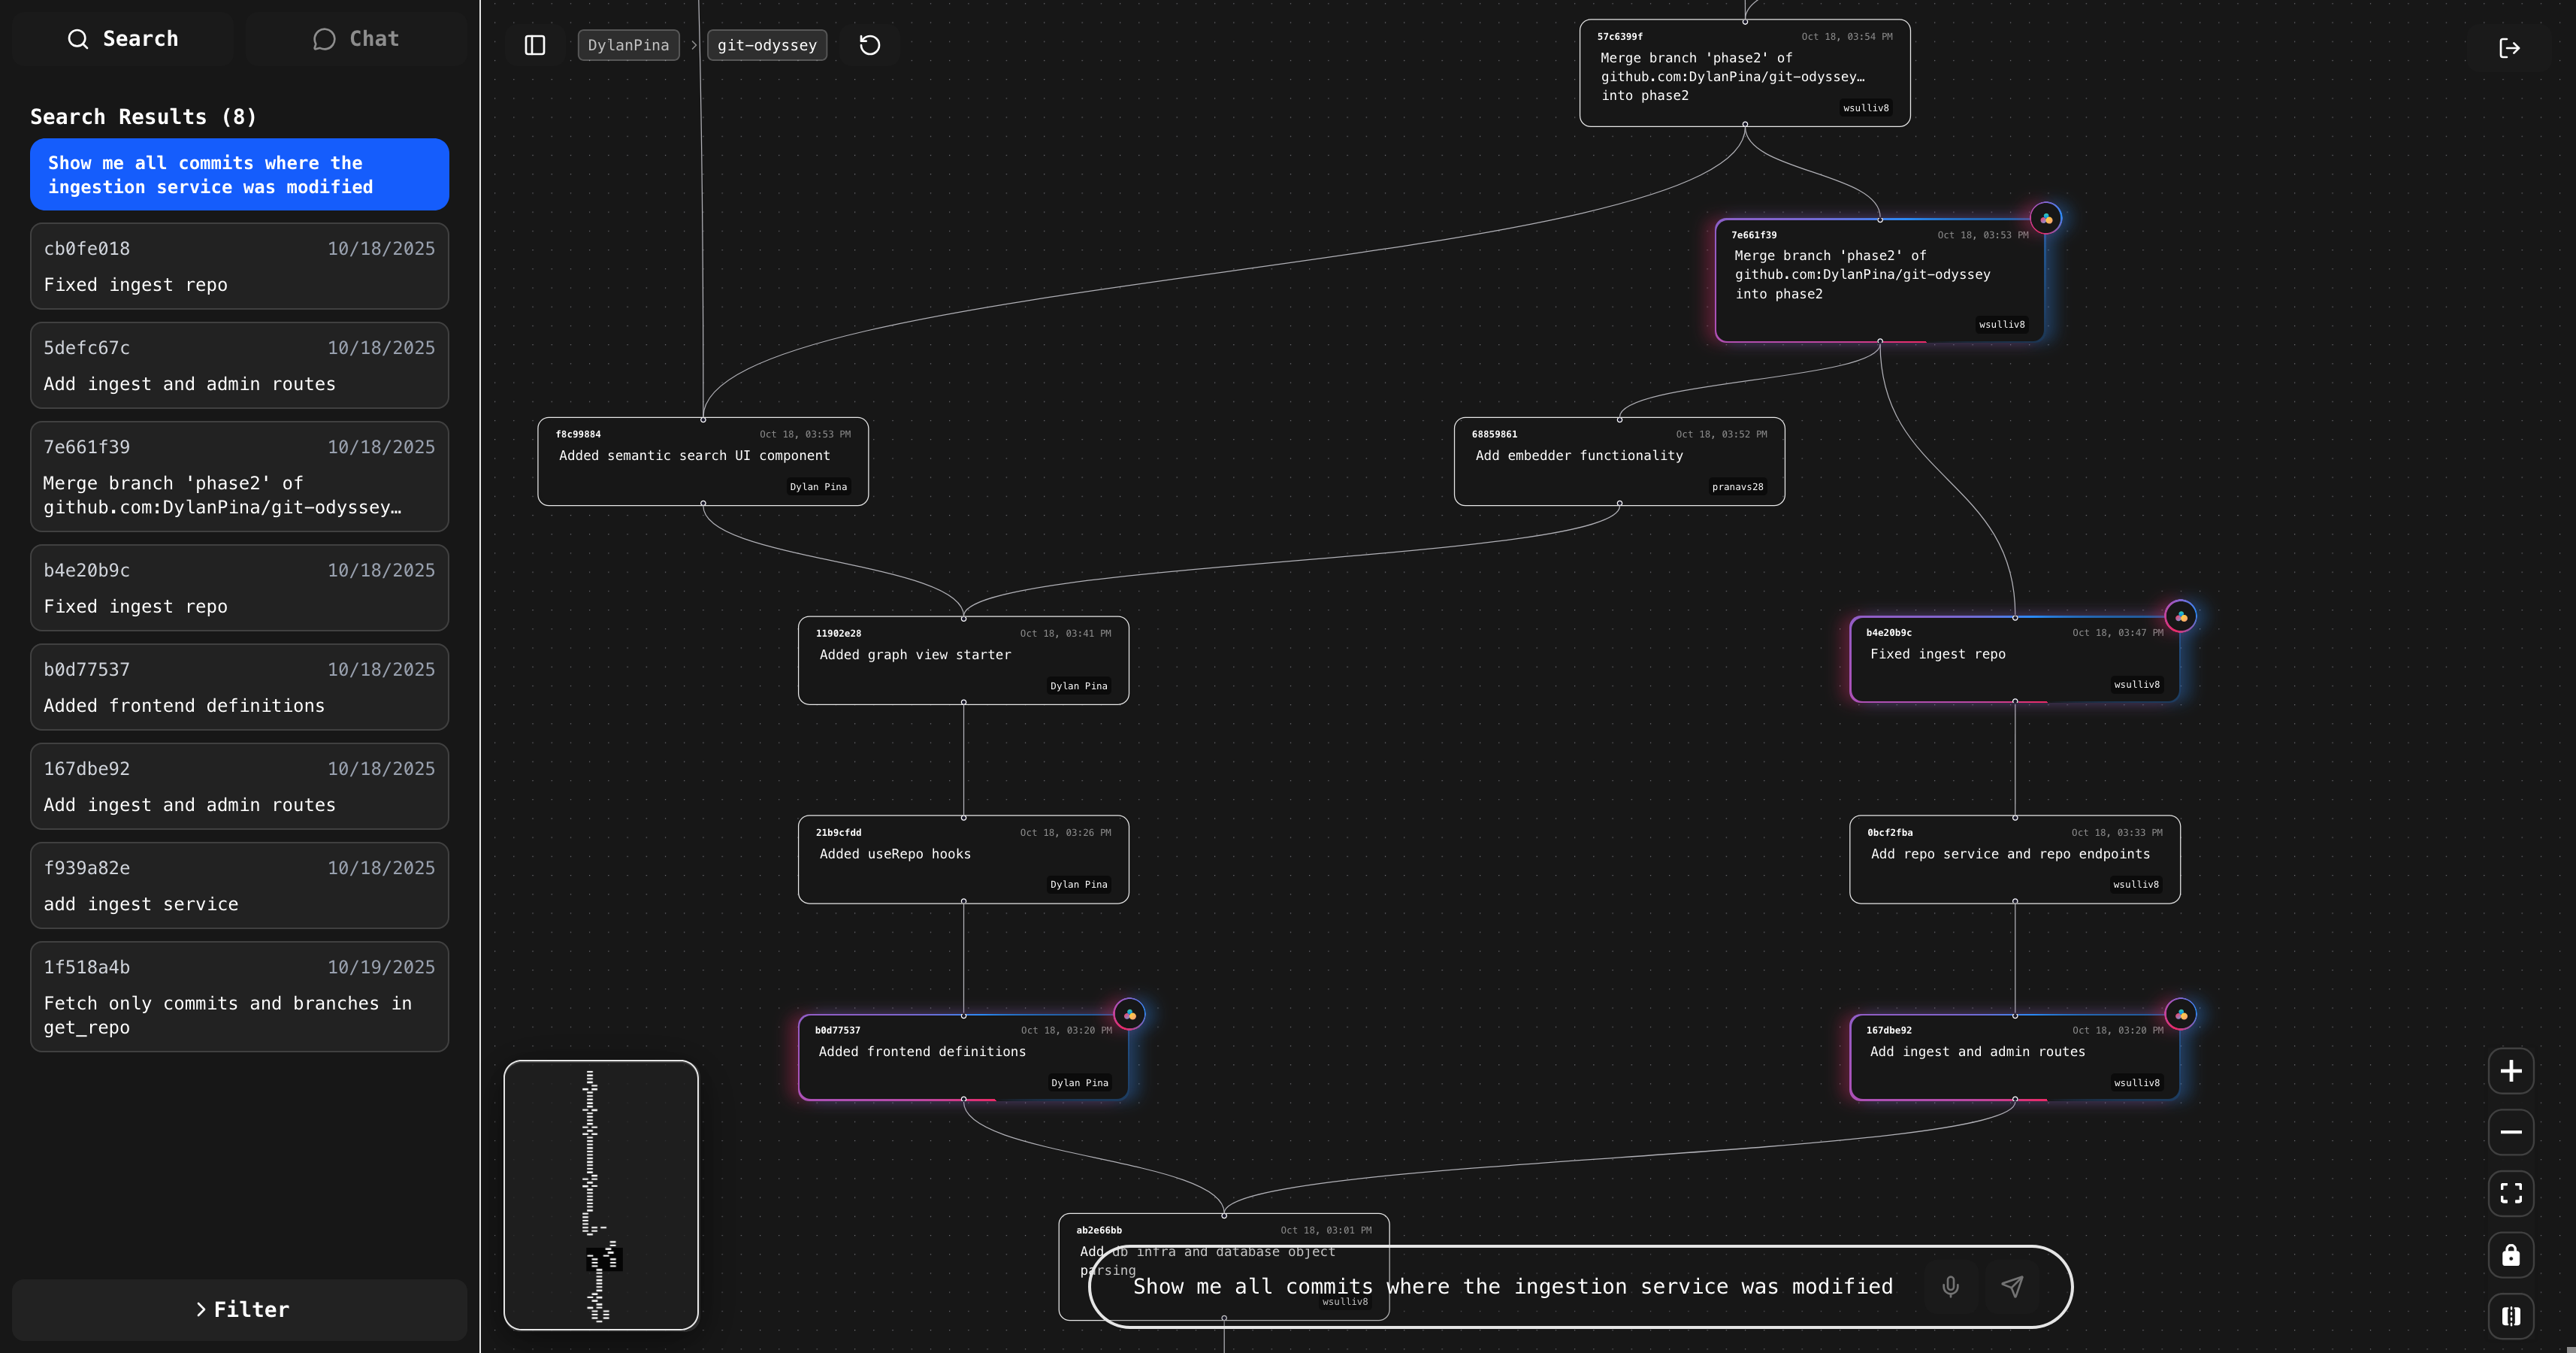Click the fit view fullscreen icon

(x=2510, y=1193)
